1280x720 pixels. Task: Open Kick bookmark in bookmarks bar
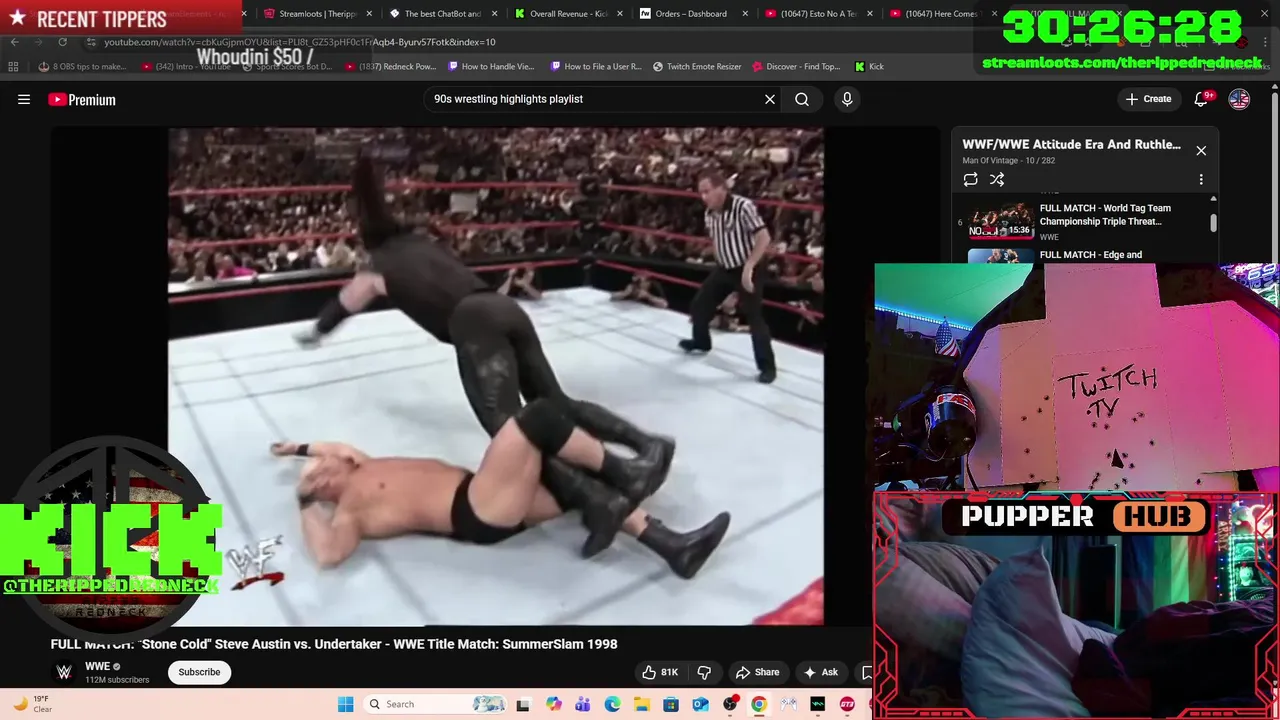[x=869, y=67]
